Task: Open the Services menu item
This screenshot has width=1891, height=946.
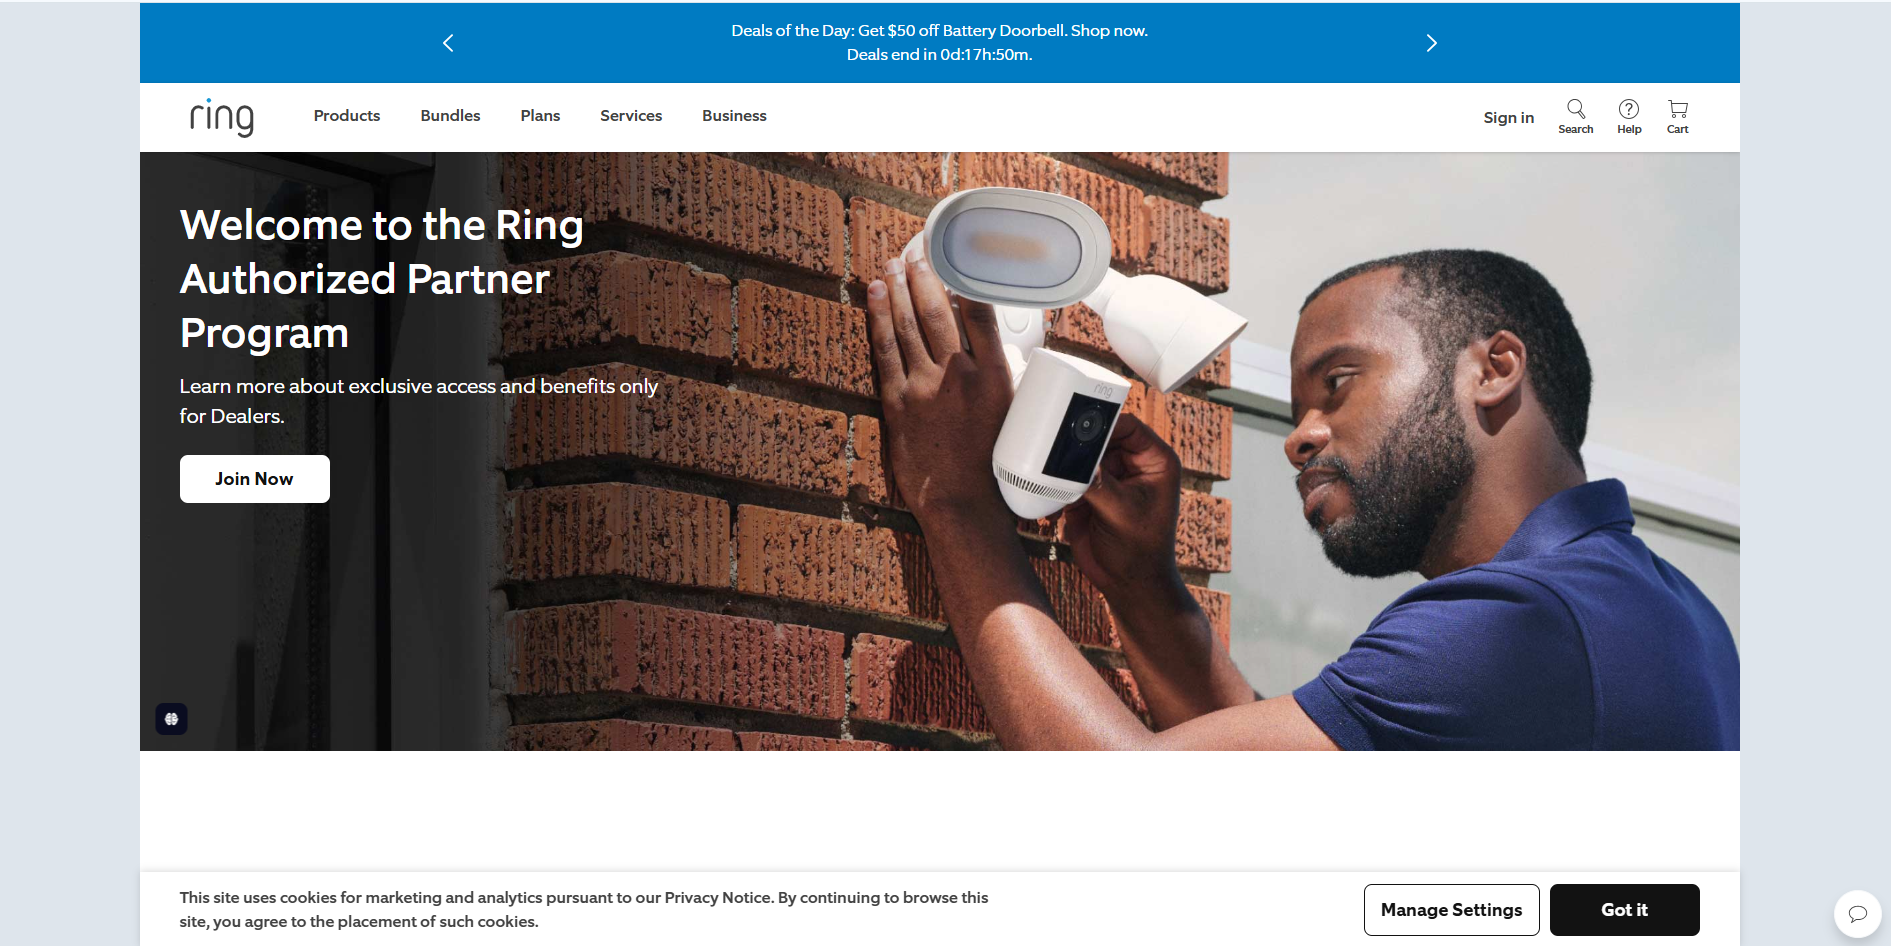Action: pos(631,116)
